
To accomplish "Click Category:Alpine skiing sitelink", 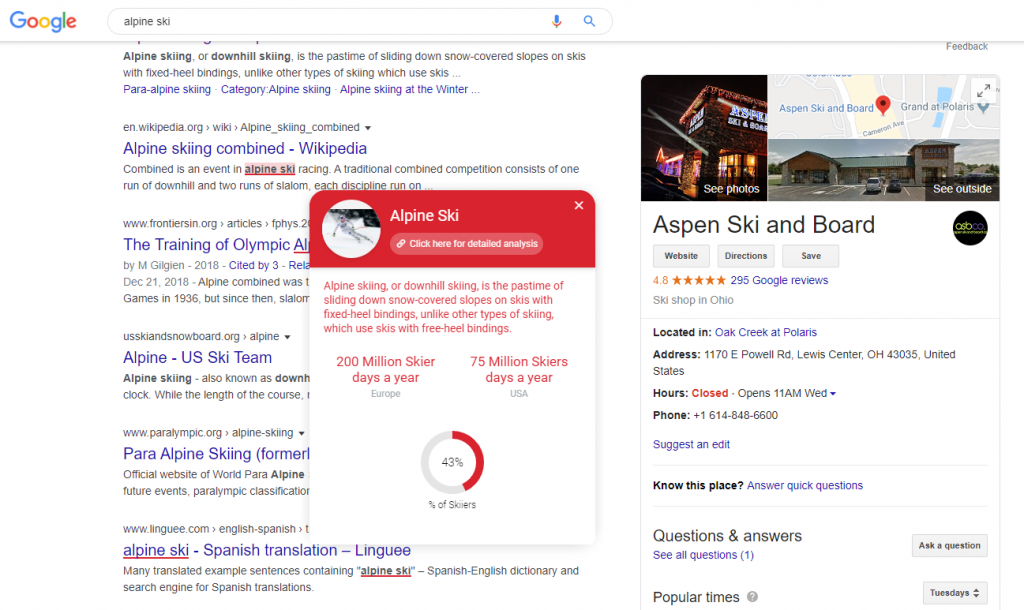I will click(x=276, y=89).
